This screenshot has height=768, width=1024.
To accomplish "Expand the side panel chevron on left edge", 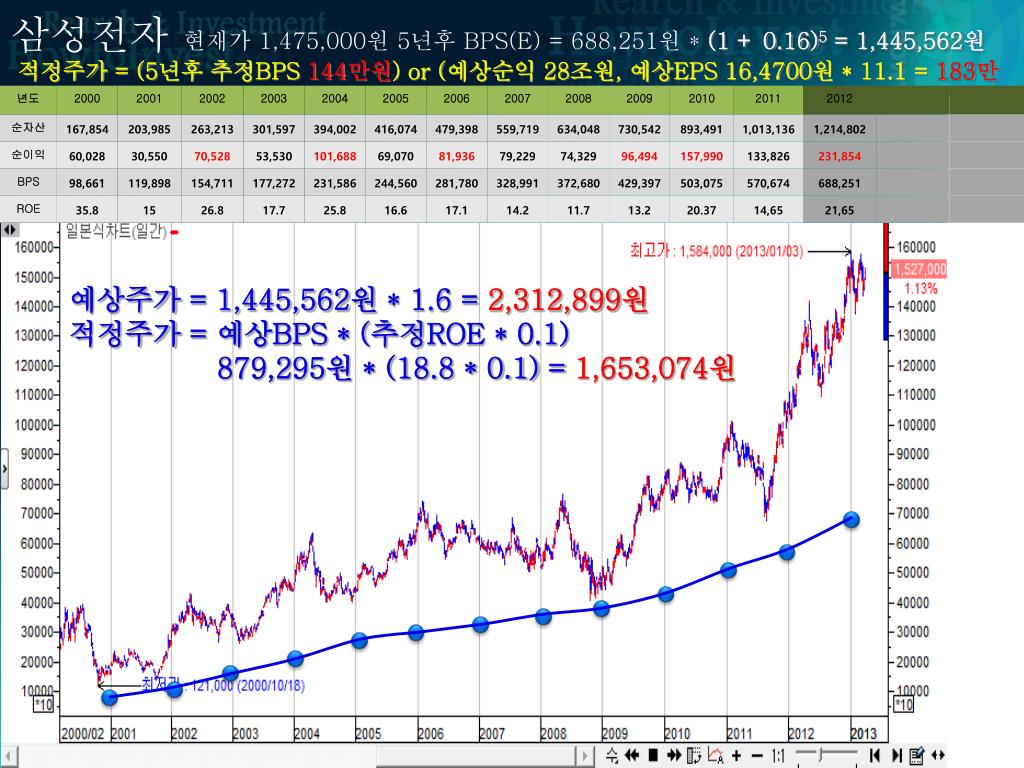I will coord(4,469).
